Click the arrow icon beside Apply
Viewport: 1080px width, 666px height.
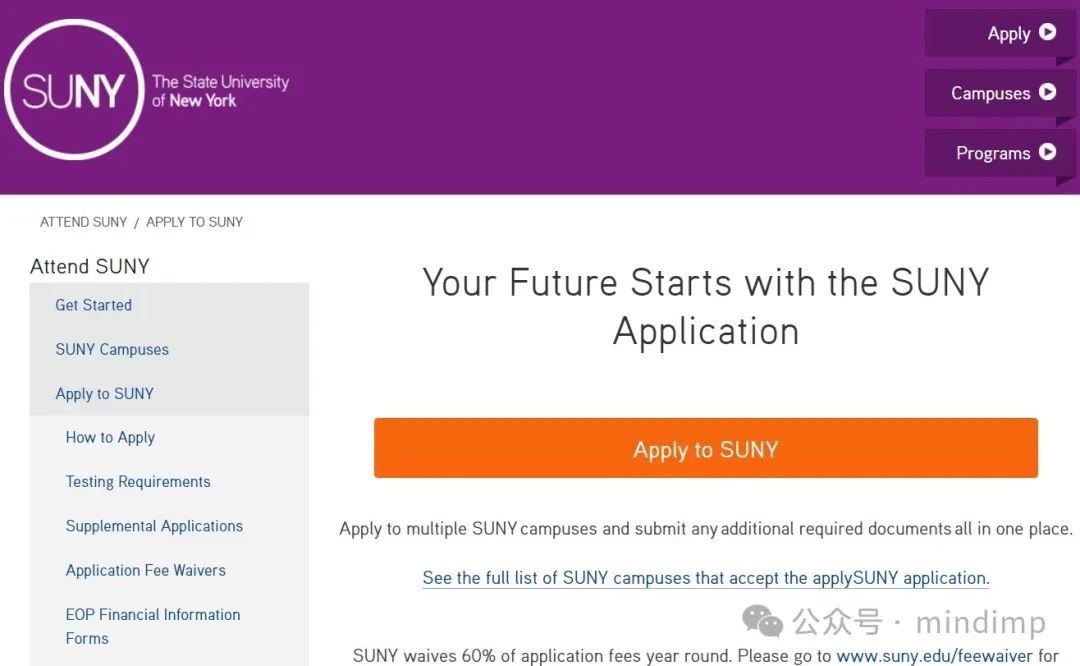tap(1047, 32)
